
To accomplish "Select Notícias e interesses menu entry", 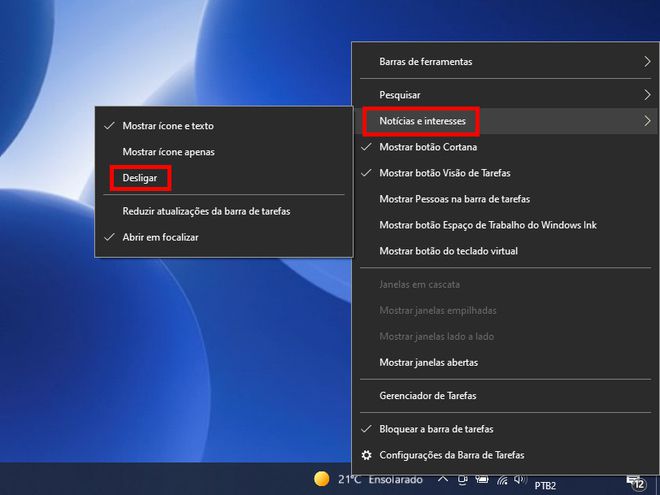I will (505, 121).
